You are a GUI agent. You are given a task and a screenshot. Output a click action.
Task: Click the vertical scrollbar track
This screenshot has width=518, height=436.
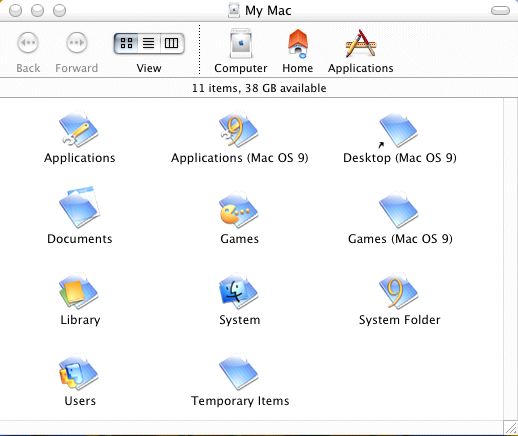click(x=510, y=259)
